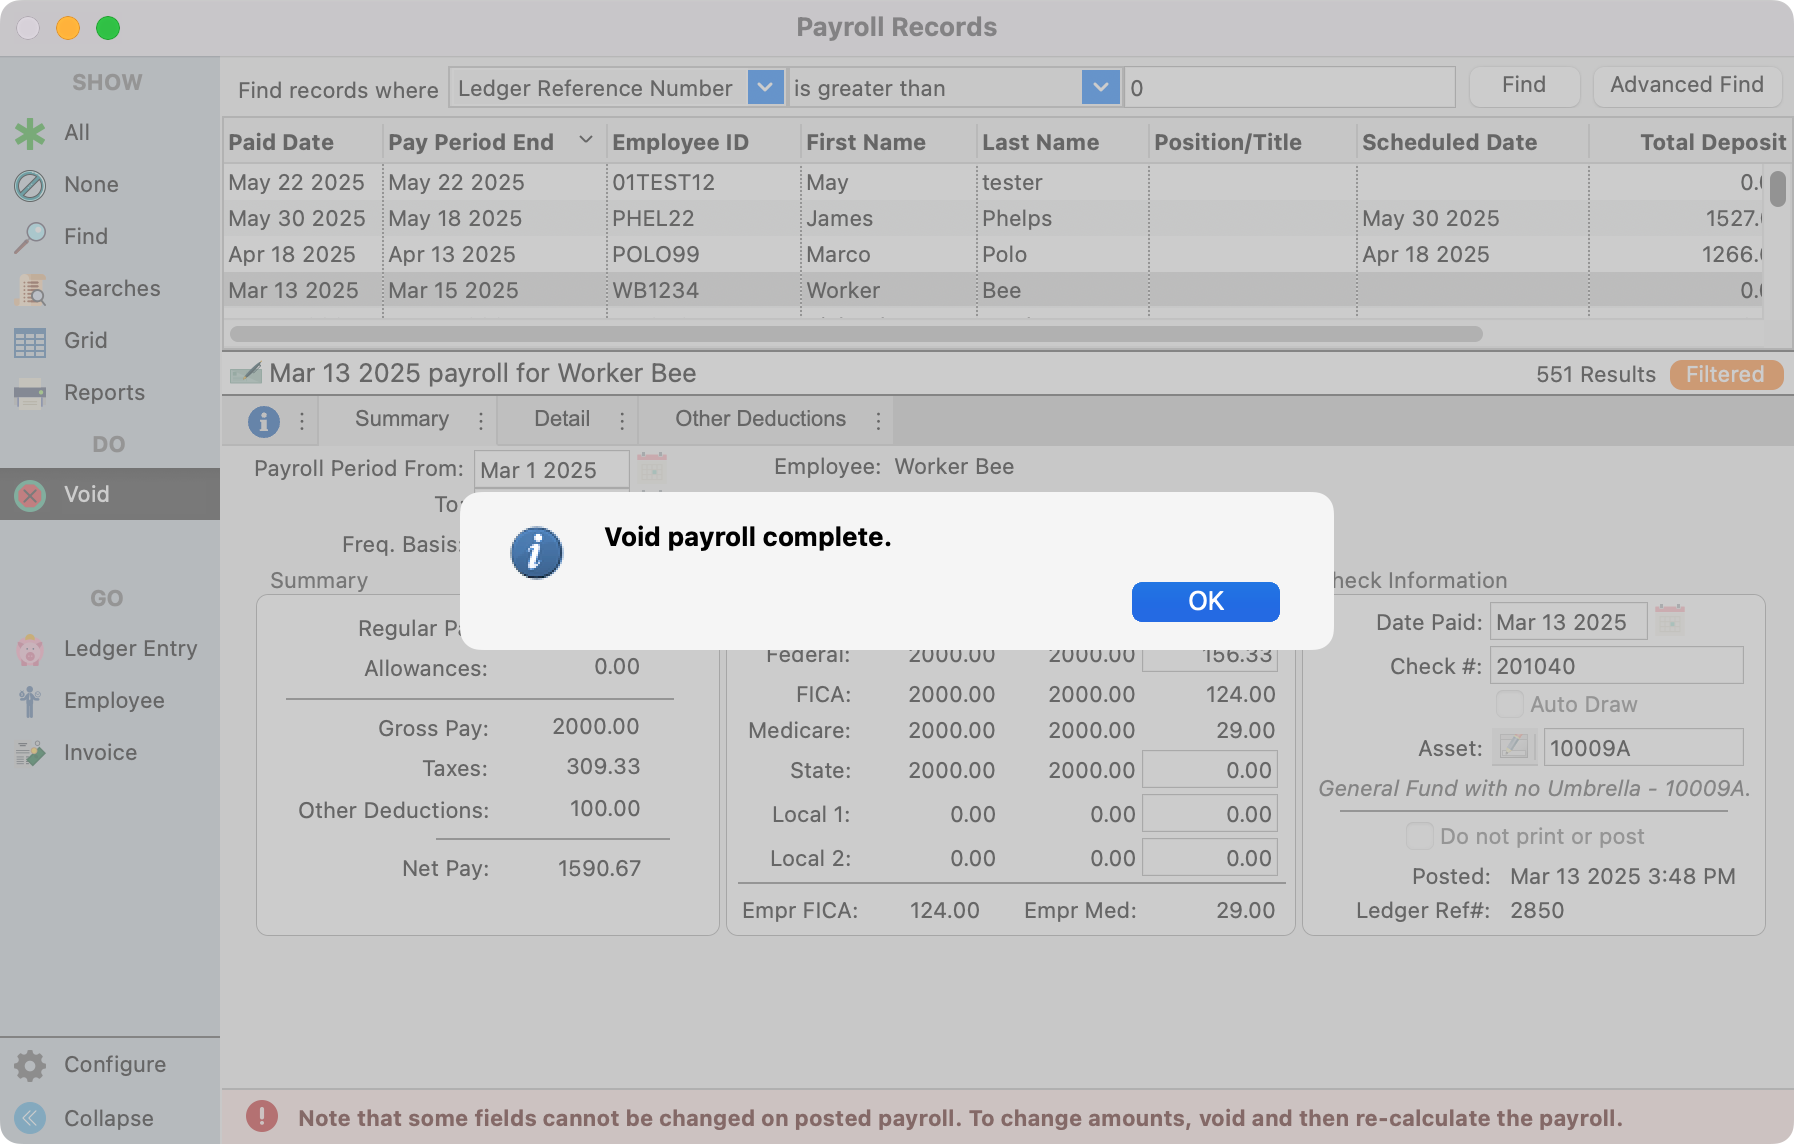
Task: Click the Grid view icon
Action: click(30, 340)
